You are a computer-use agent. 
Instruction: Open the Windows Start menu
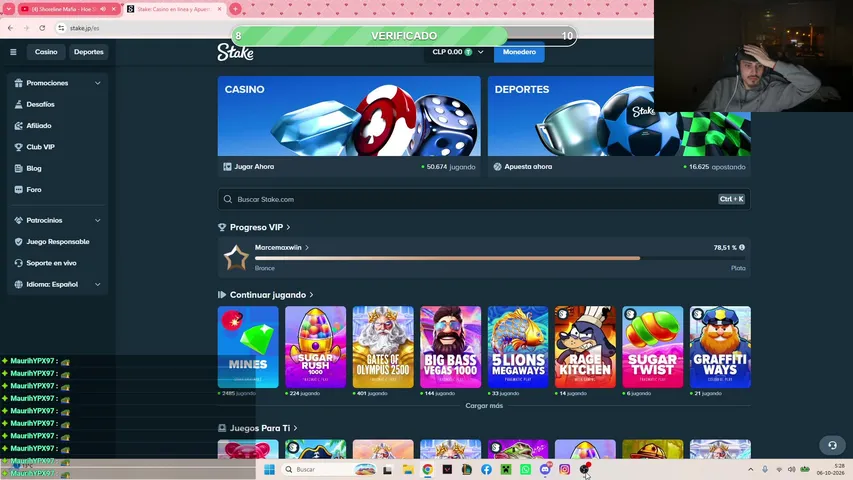(x=269, y=469)
